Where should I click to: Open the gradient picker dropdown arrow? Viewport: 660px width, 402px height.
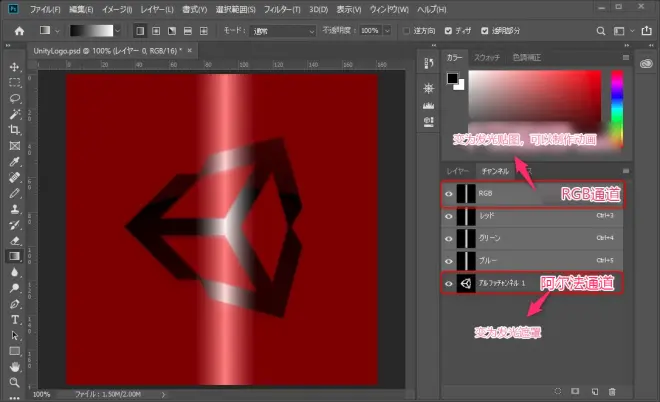[118, 31]
